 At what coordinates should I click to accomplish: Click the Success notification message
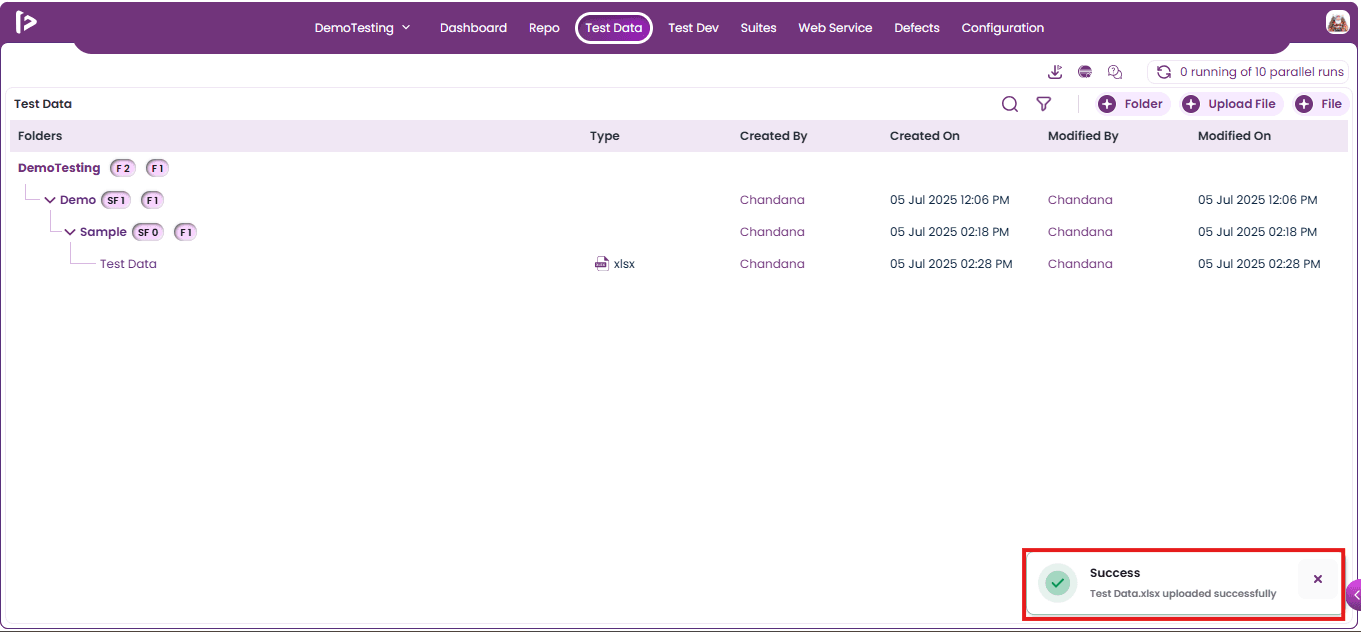coord(1183,593)
